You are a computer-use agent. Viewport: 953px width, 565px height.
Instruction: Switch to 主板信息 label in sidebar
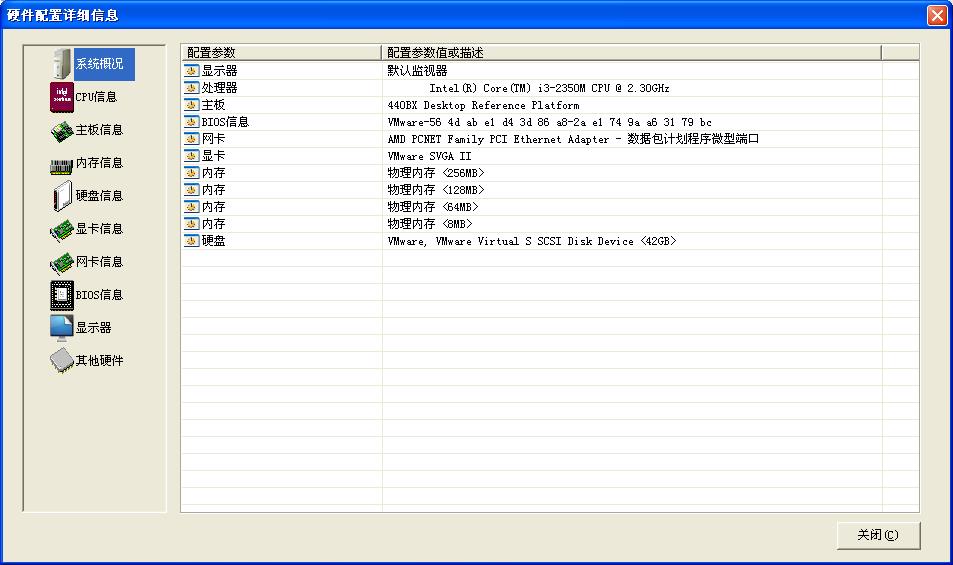[x=100, y=130]
